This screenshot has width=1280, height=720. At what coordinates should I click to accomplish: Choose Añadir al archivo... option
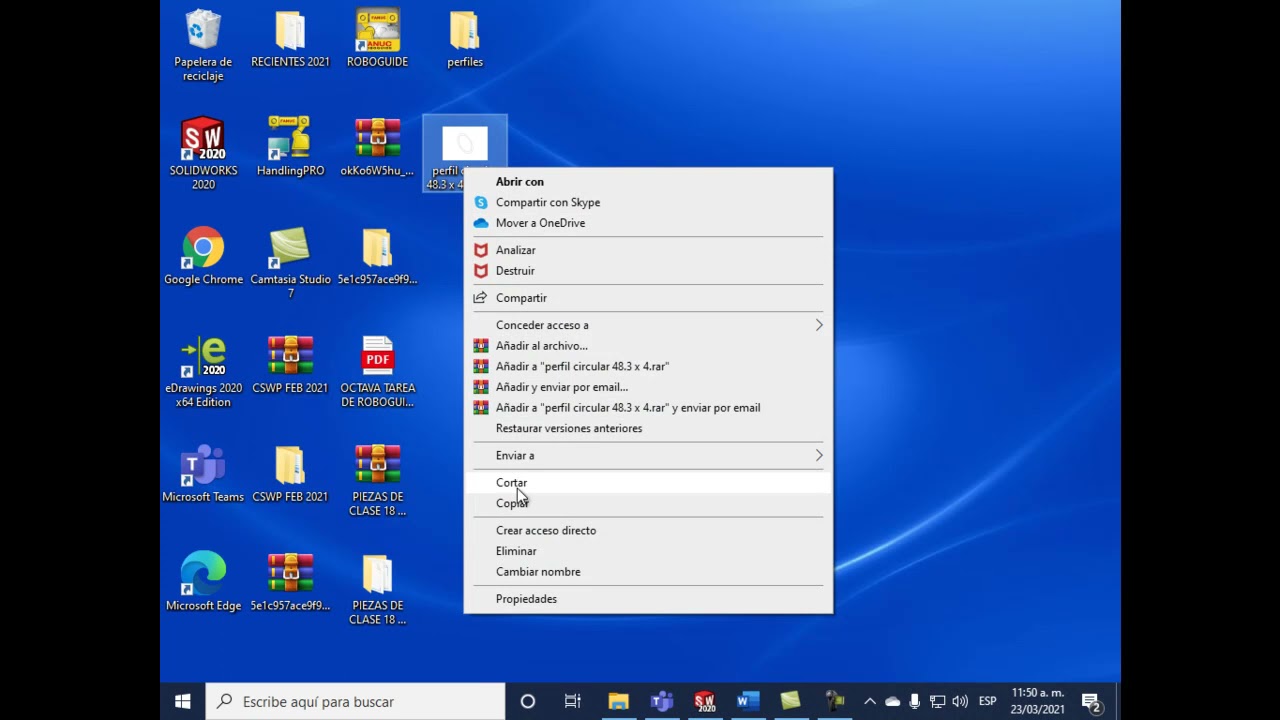pos(648,346)
